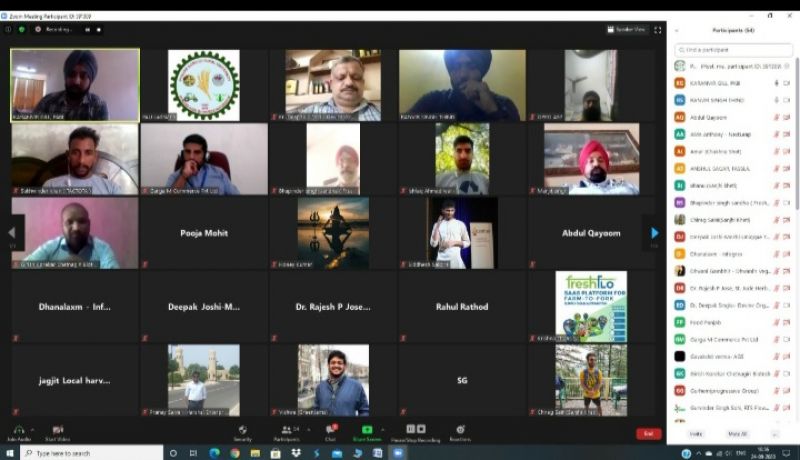Select Rahul Rathod video tile

pos(462,306)
